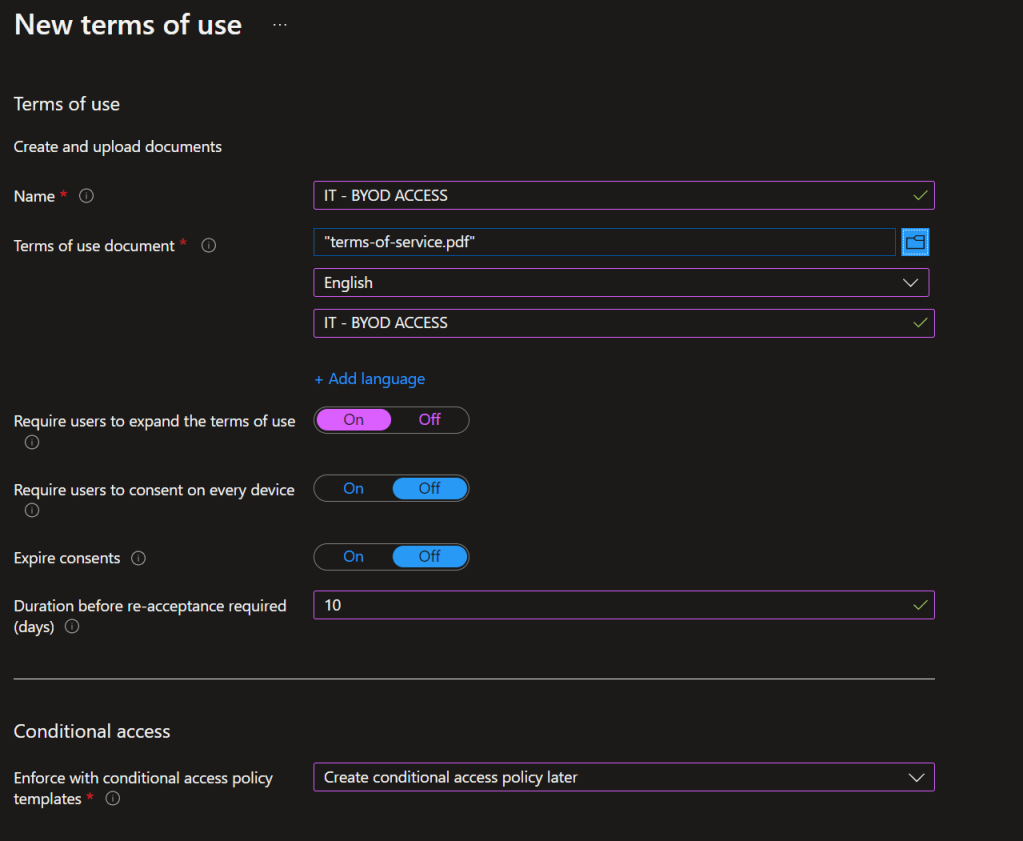Click the folder browse icon for document upload
The height and width of the screenshot is (841, 1023).
915,242
